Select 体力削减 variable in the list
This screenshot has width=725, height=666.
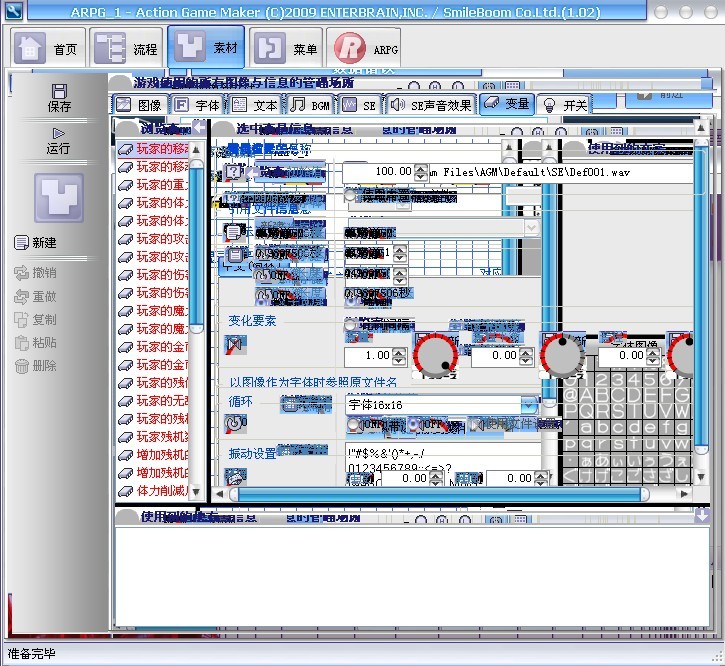click(x=160, y=491)
